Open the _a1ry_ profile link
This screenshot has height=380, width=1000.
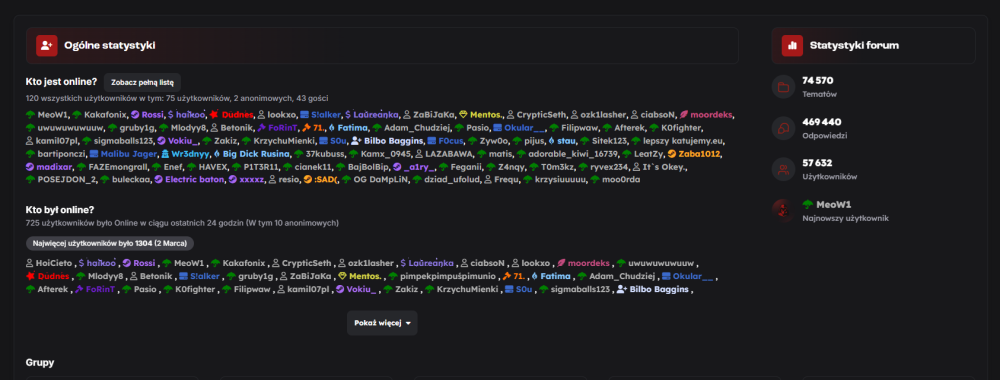point(420,167)
